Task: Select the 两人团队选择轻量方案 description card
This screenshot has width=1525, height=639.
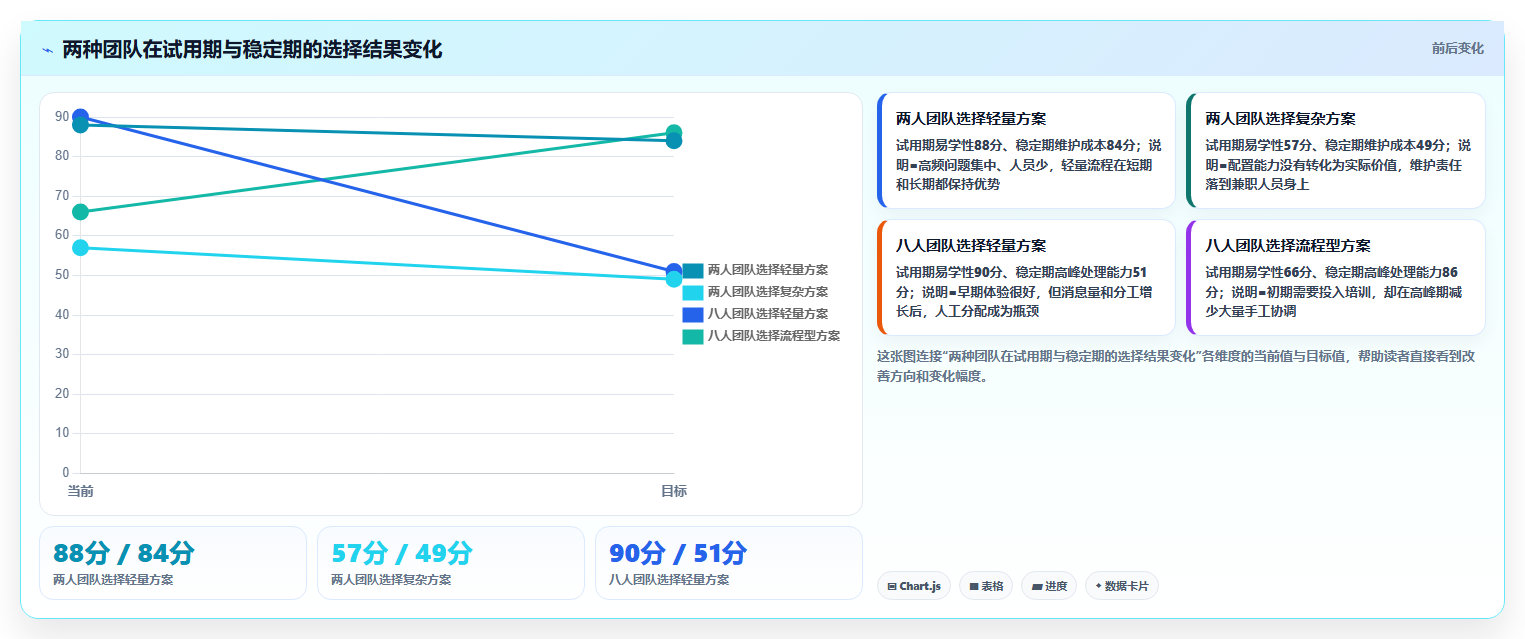Action: [1026, 151]
